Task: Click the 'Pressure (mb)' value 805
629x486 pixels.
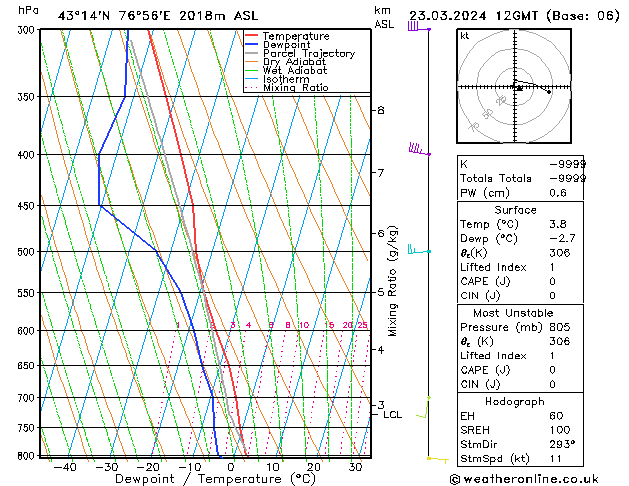Action: point(559,327)
